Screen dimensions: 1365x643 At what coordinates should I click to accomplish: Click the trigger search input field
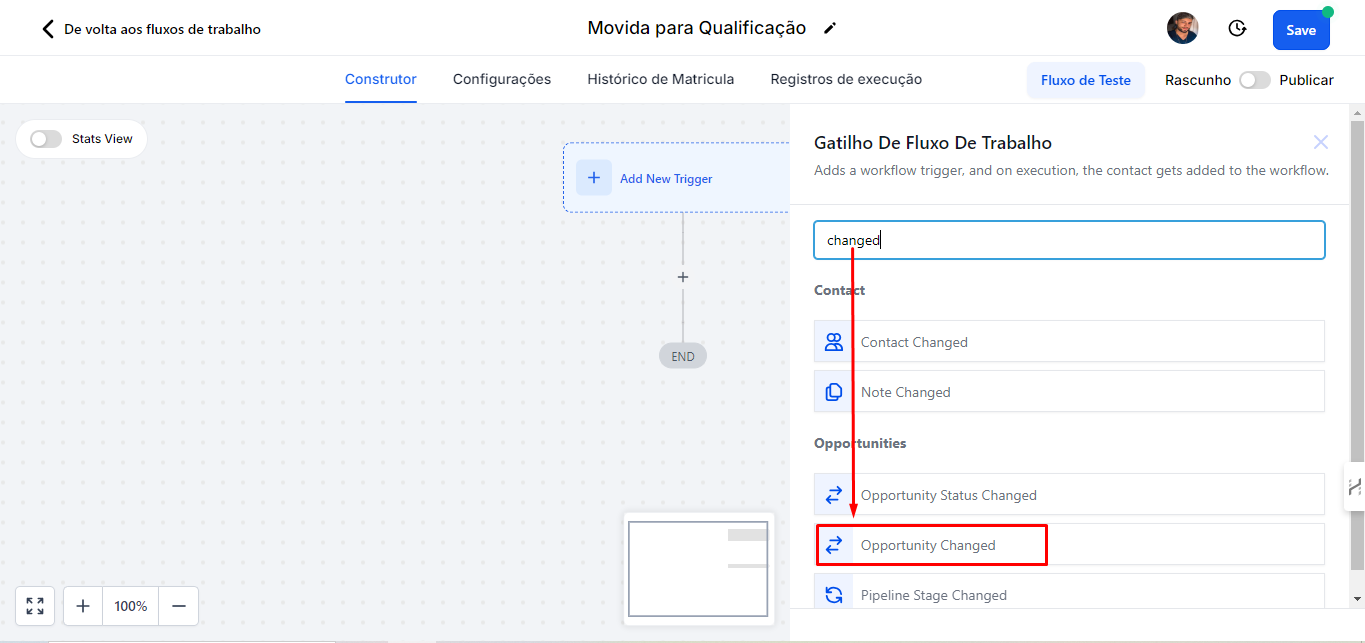pos(1068,240)
